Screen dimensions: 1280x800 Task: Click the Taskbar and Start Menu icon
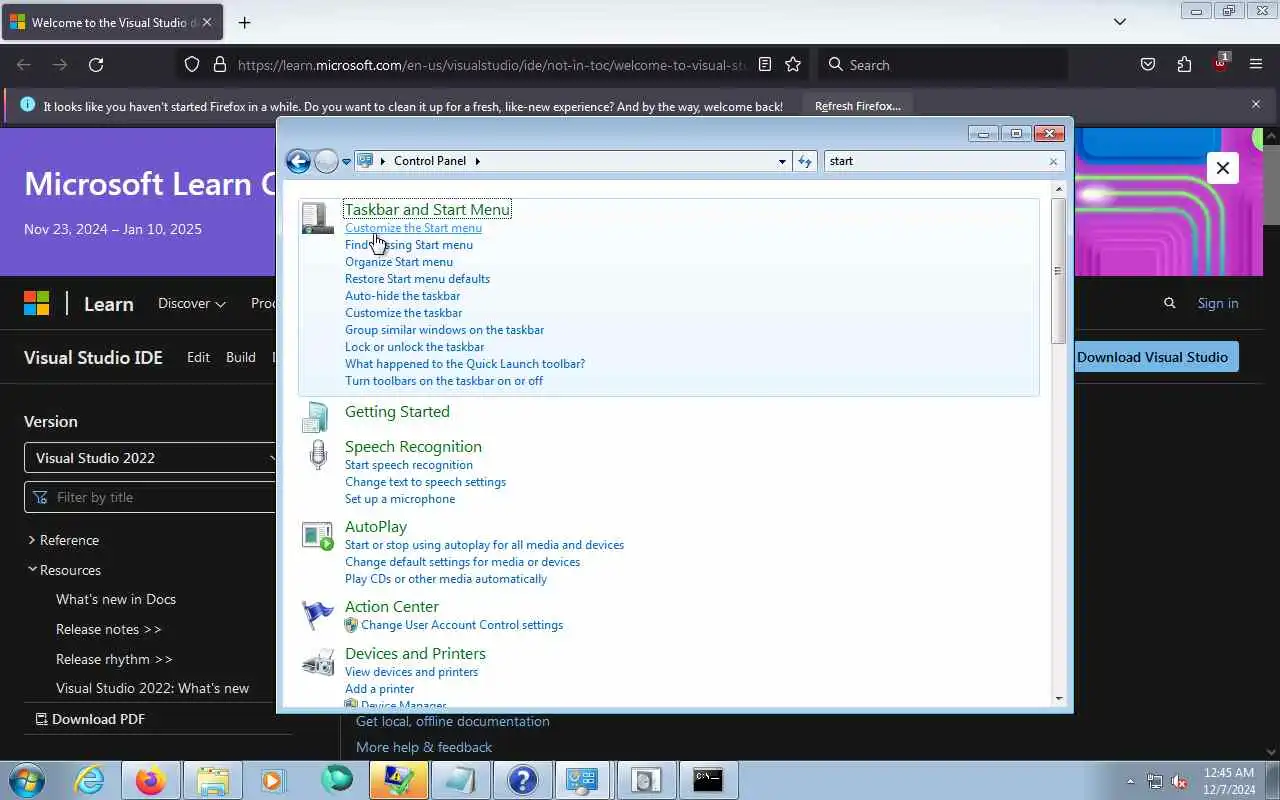point(317,217)
